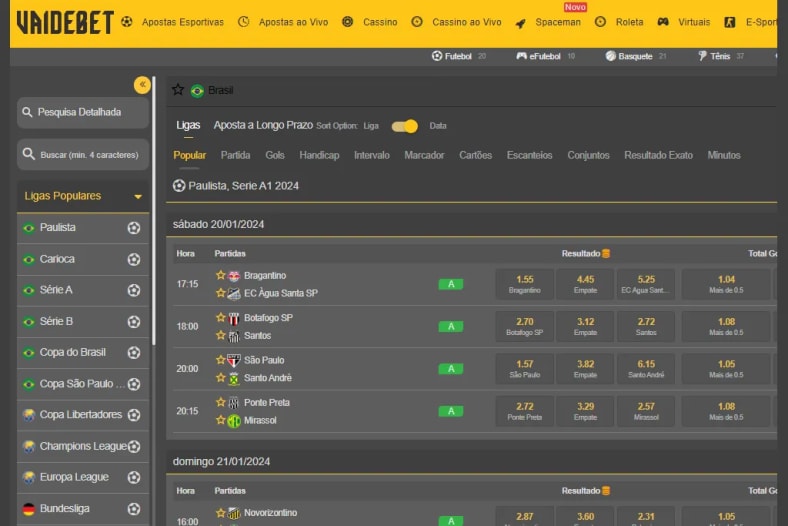Click the sidebar vertical scrollbar

154,211
